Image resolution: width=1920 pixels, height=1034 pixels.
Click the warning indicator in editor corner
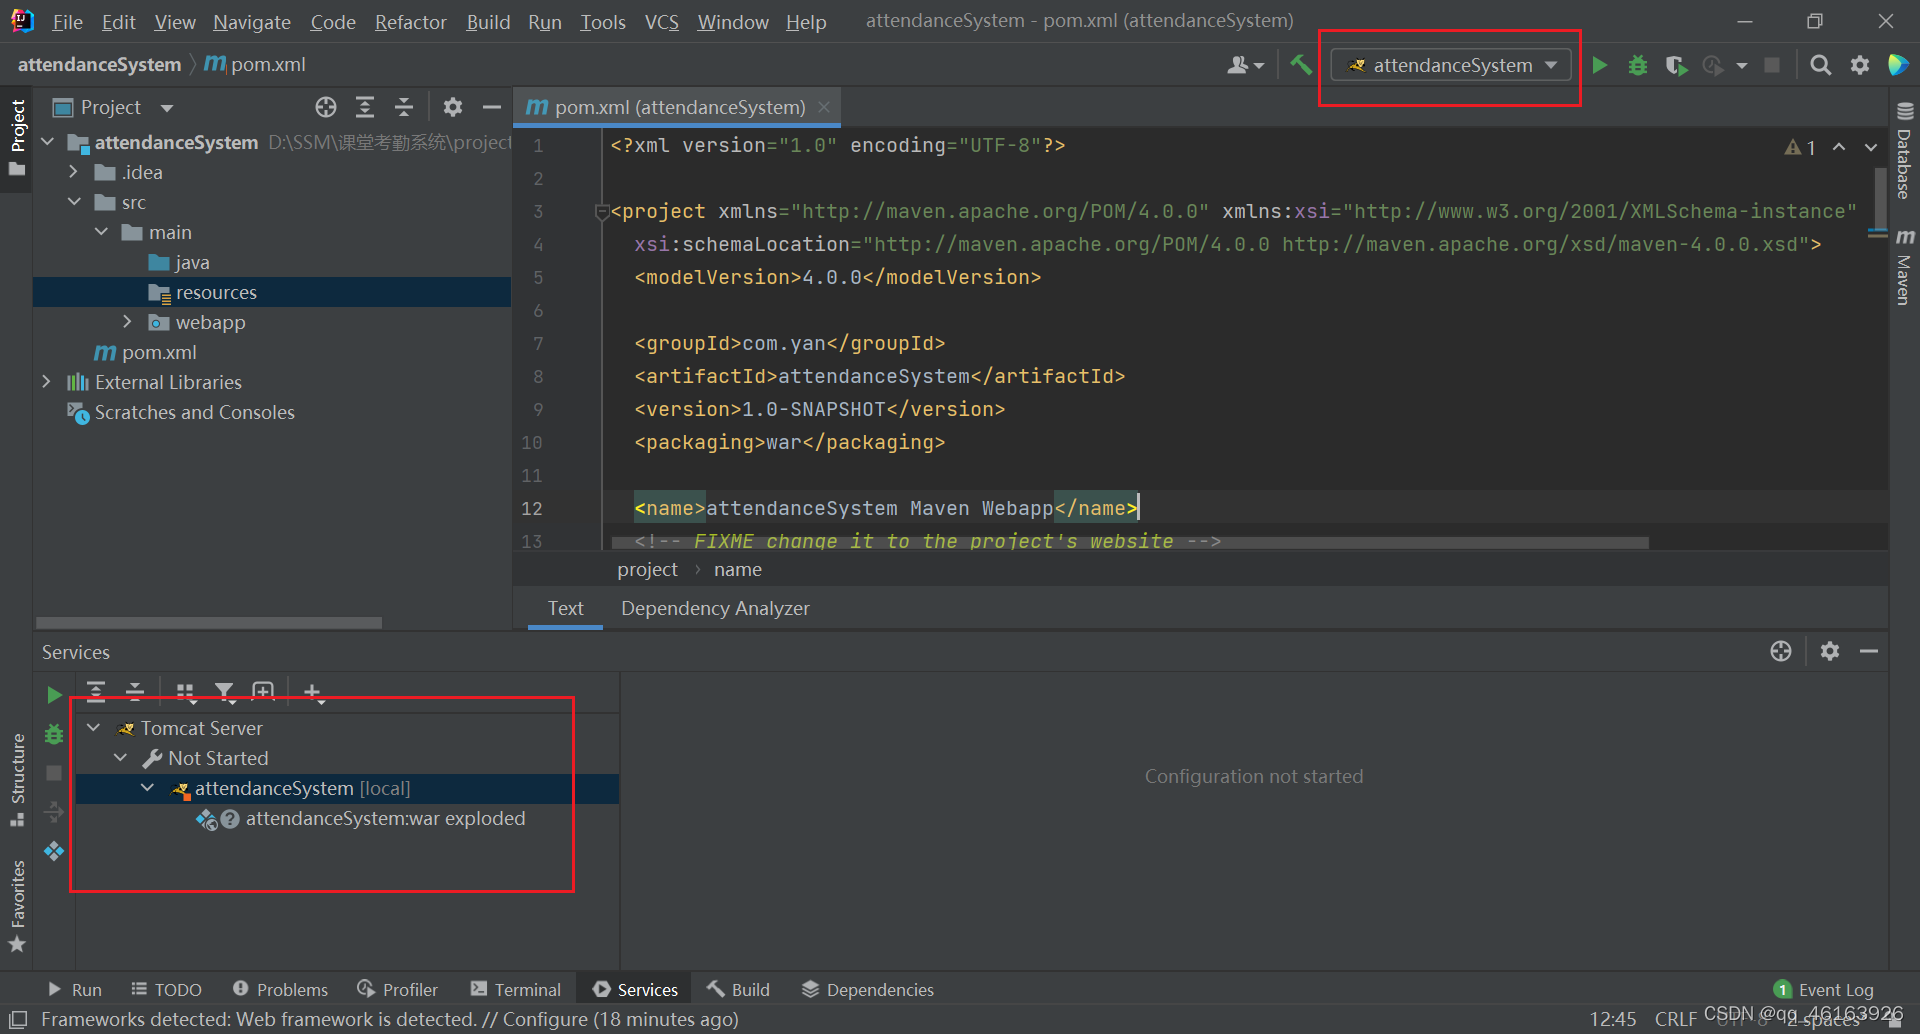[1800, 147]
